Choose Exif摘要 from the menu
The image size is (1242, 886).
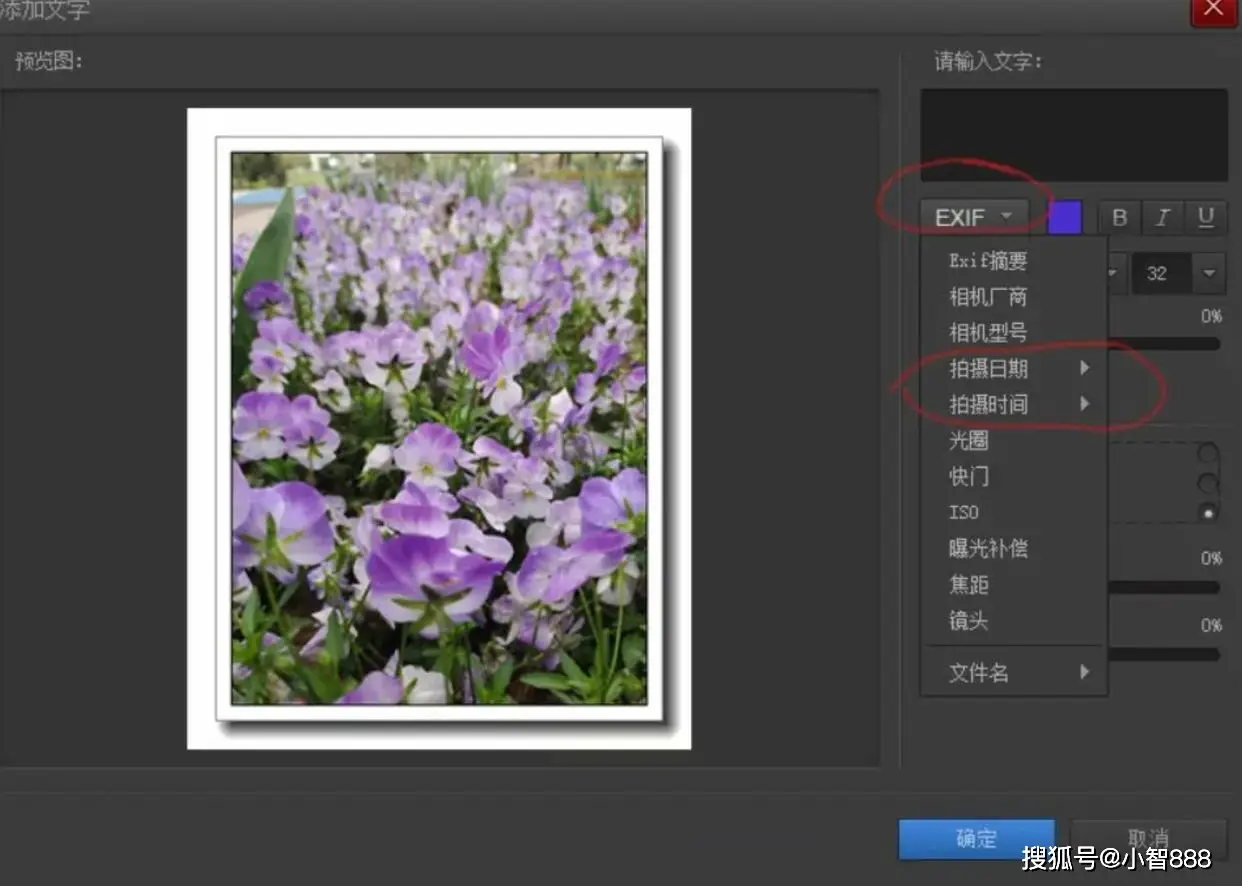985,260
